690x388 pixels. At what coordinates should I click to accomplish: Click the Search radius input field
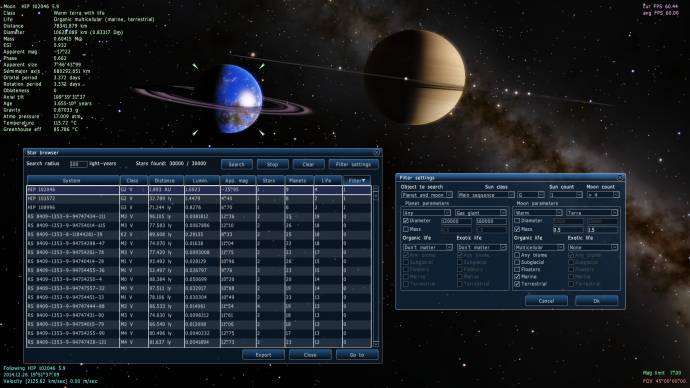click(x=78, y=164)
